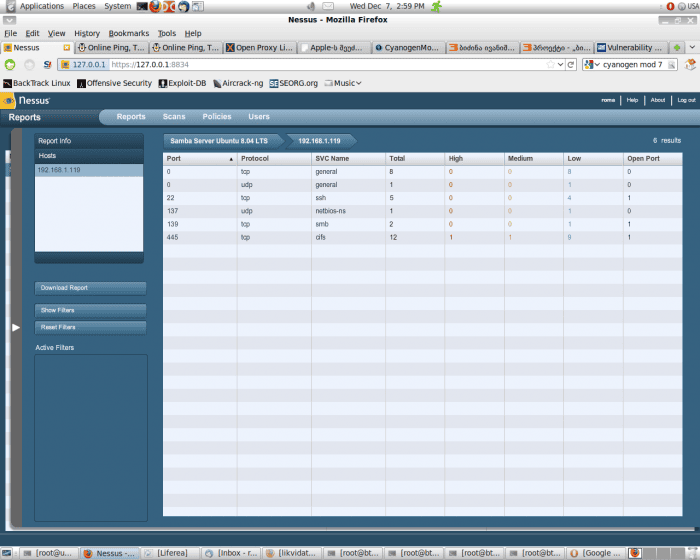Select host 192.168.1.119 in Hosts list
Screen dimensions: 700x560
pyautogui.click(x=89, y=170)
